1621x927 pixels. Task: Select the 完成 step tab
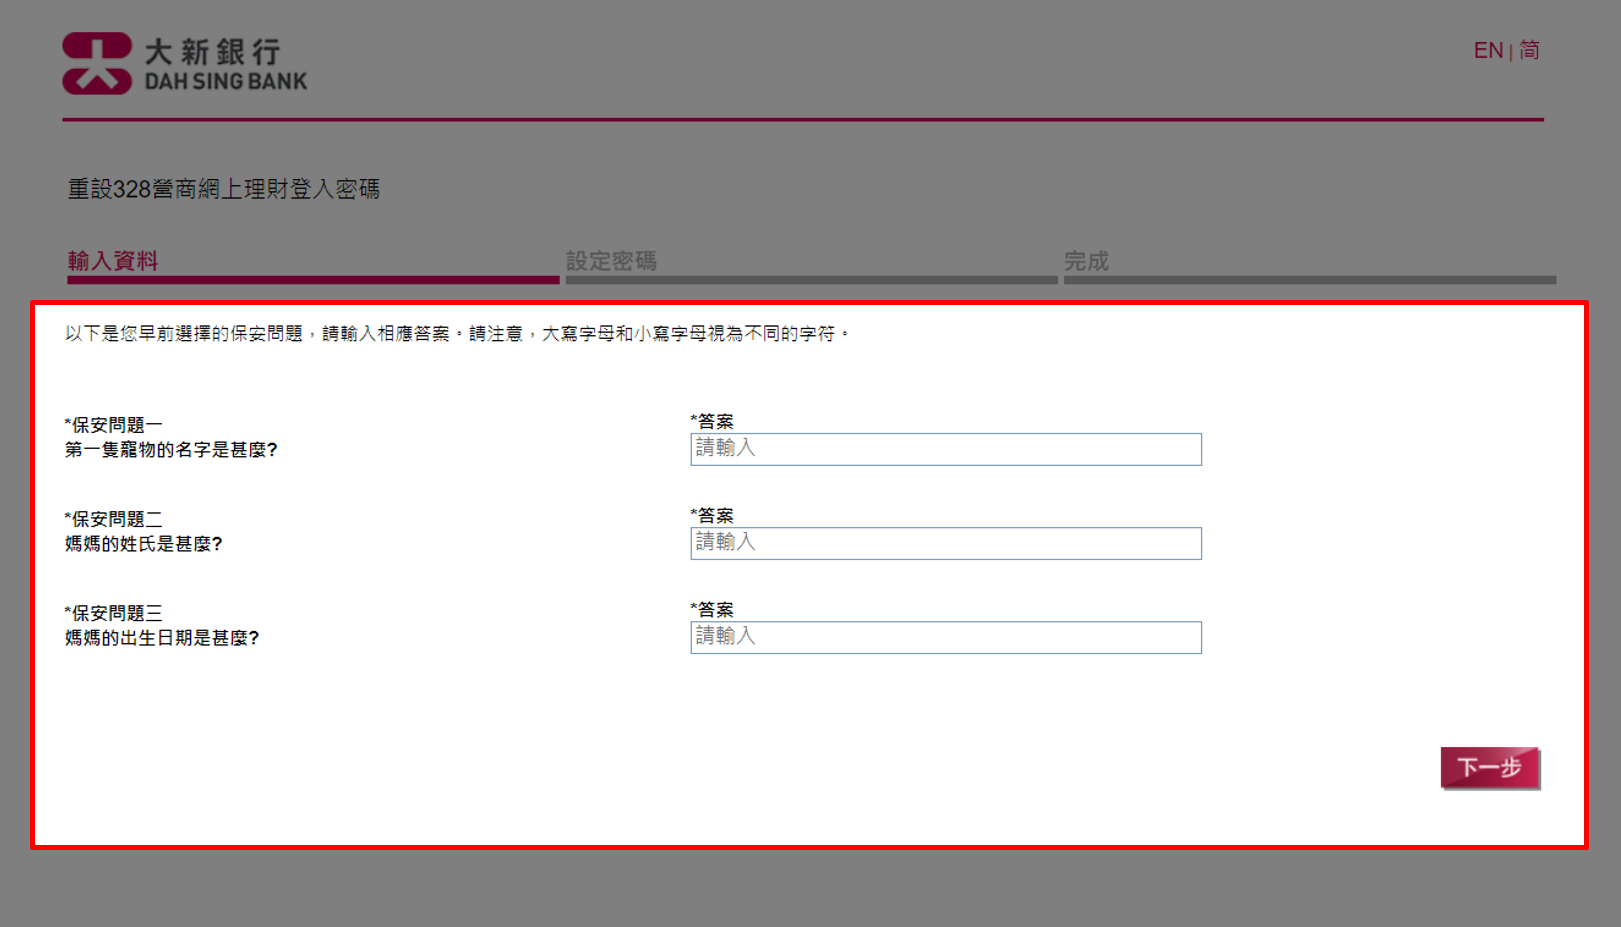1086,261
